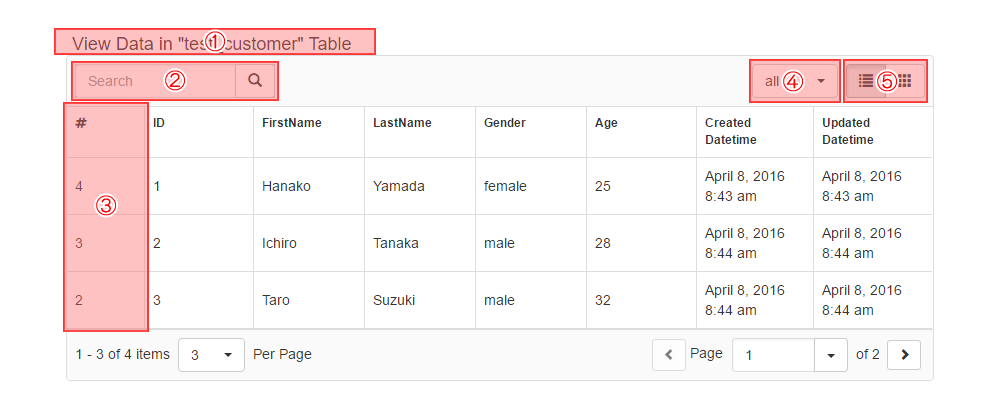
Task: Open the Per Page size dropdown
Action: tap(211, 355)
